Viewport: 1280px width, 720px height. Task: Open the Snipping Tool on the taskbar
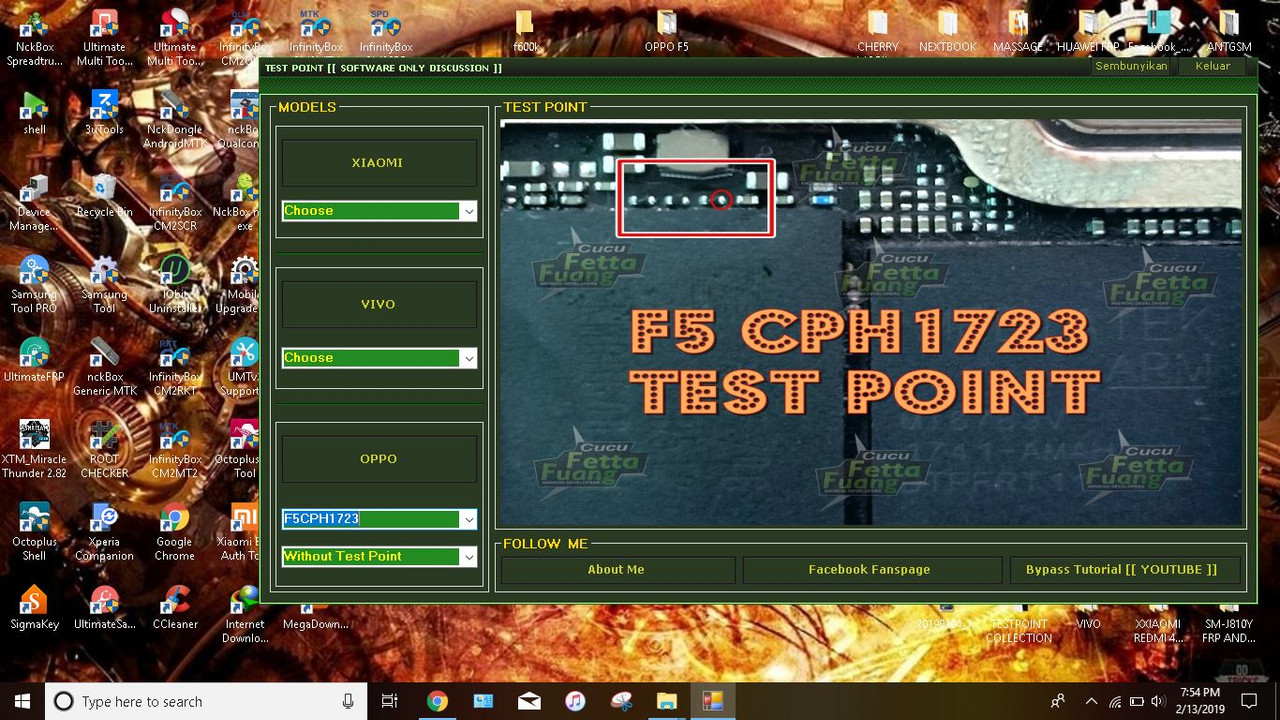621,701
